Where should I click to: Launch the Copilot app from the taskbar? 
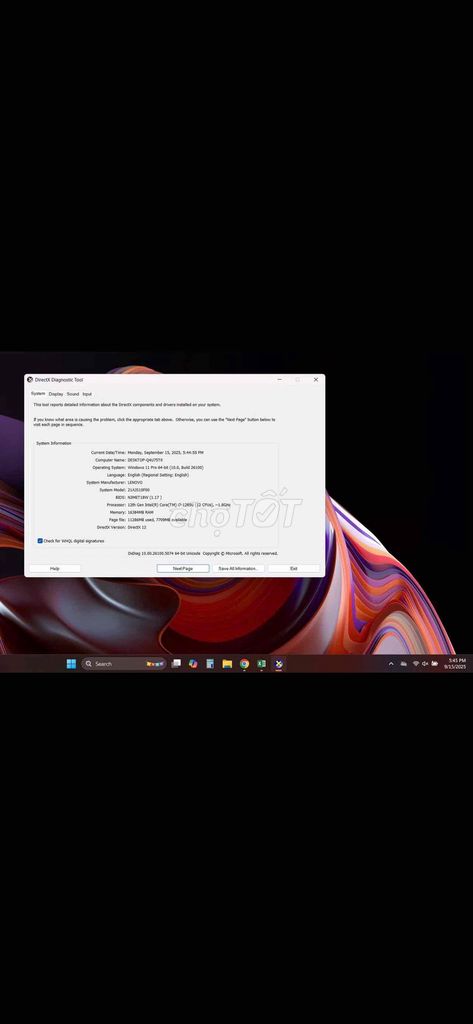point(193,664)
